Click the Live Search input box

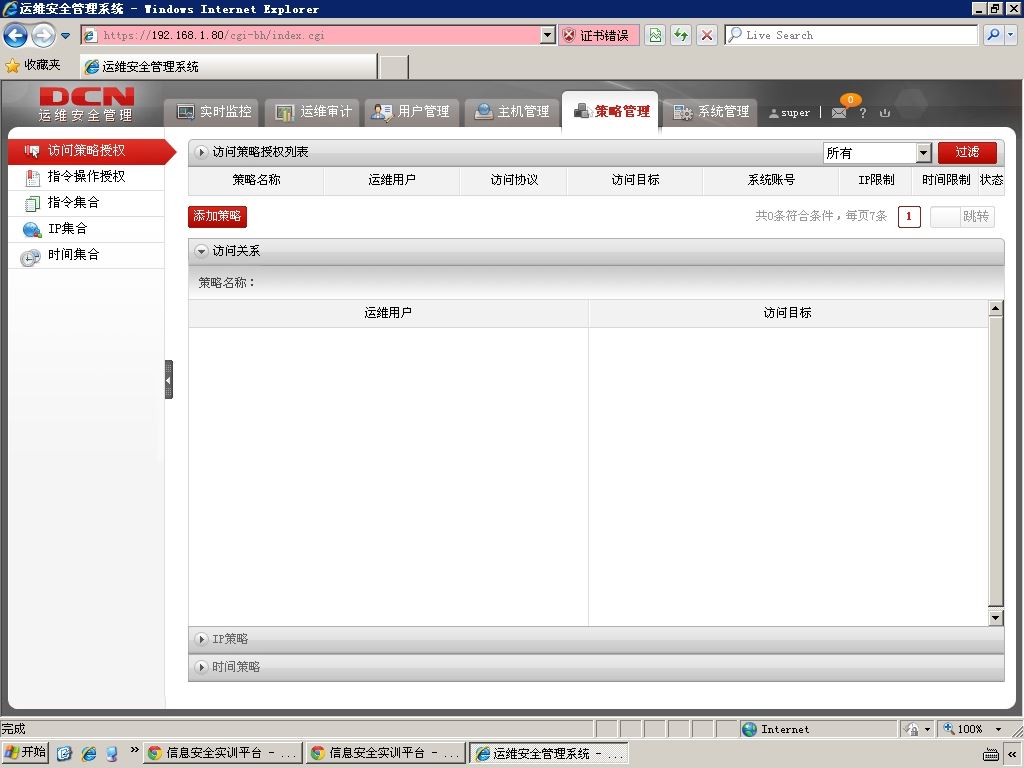[851, 35]
